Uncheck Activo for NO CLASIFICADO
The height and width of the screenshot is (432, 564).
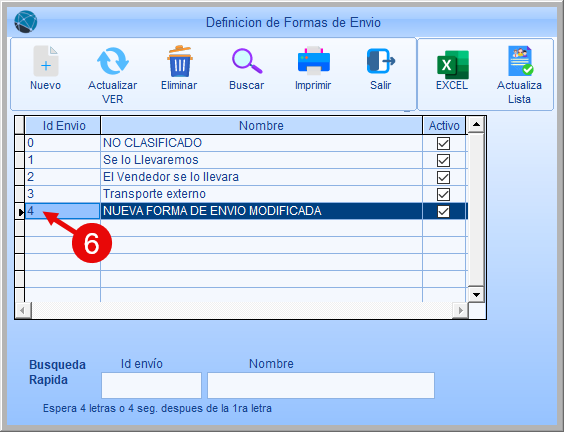pyautogui.click(x=443, y=143)
